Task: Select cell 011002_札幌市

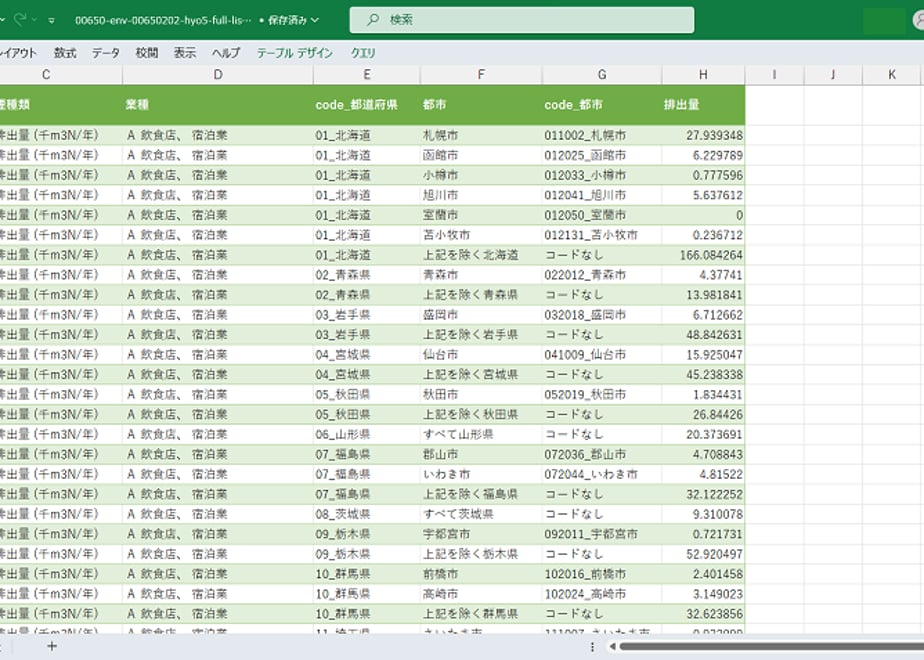Action: tap(602, 136)
